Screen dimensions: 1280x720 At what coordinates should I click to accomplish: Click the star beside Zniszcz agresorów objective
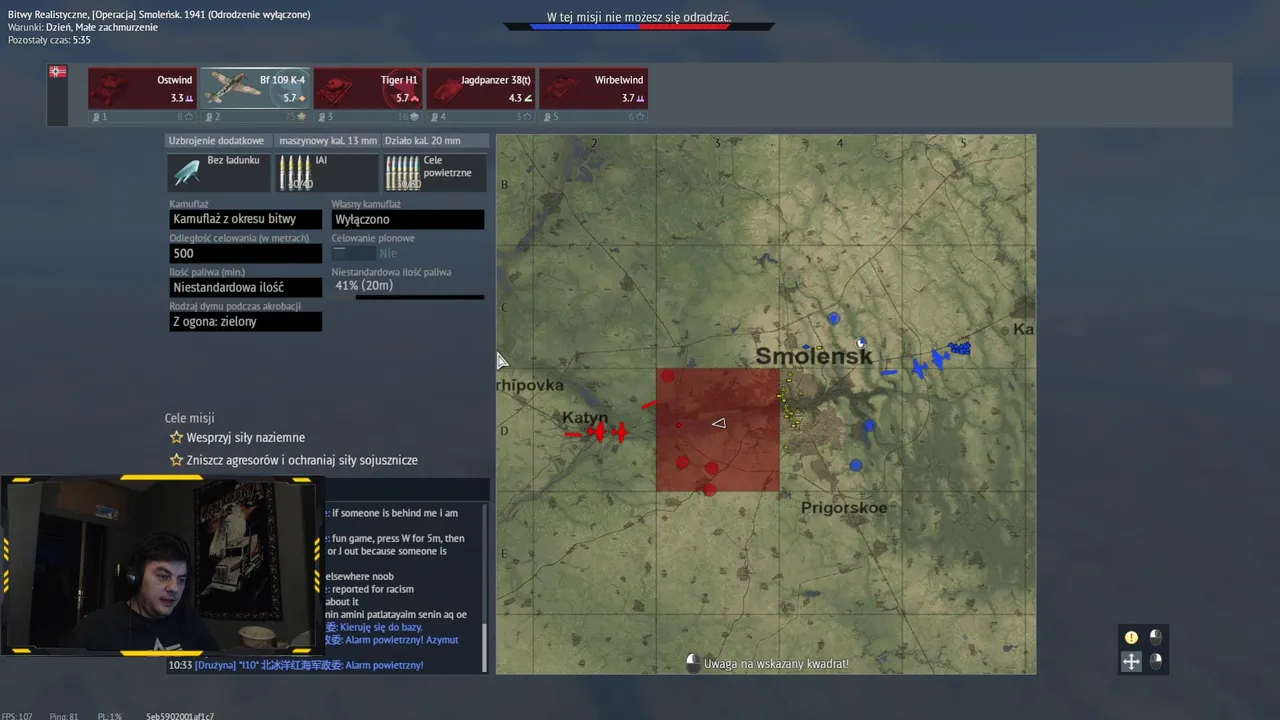176,460
